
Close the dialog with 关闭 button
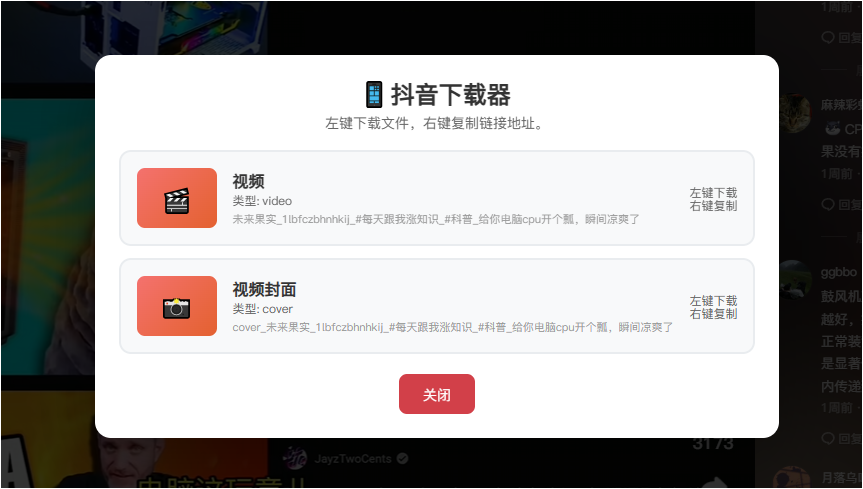(x=436, y=394)
